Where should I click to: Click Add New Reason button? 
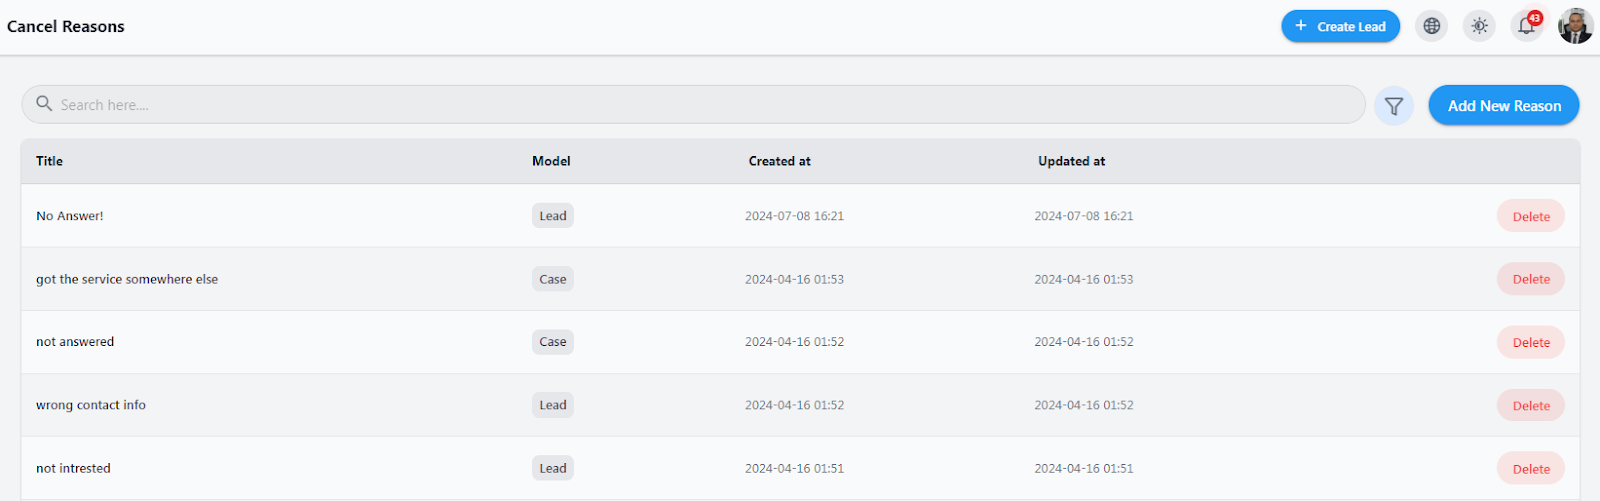[x=1504, y=106]
